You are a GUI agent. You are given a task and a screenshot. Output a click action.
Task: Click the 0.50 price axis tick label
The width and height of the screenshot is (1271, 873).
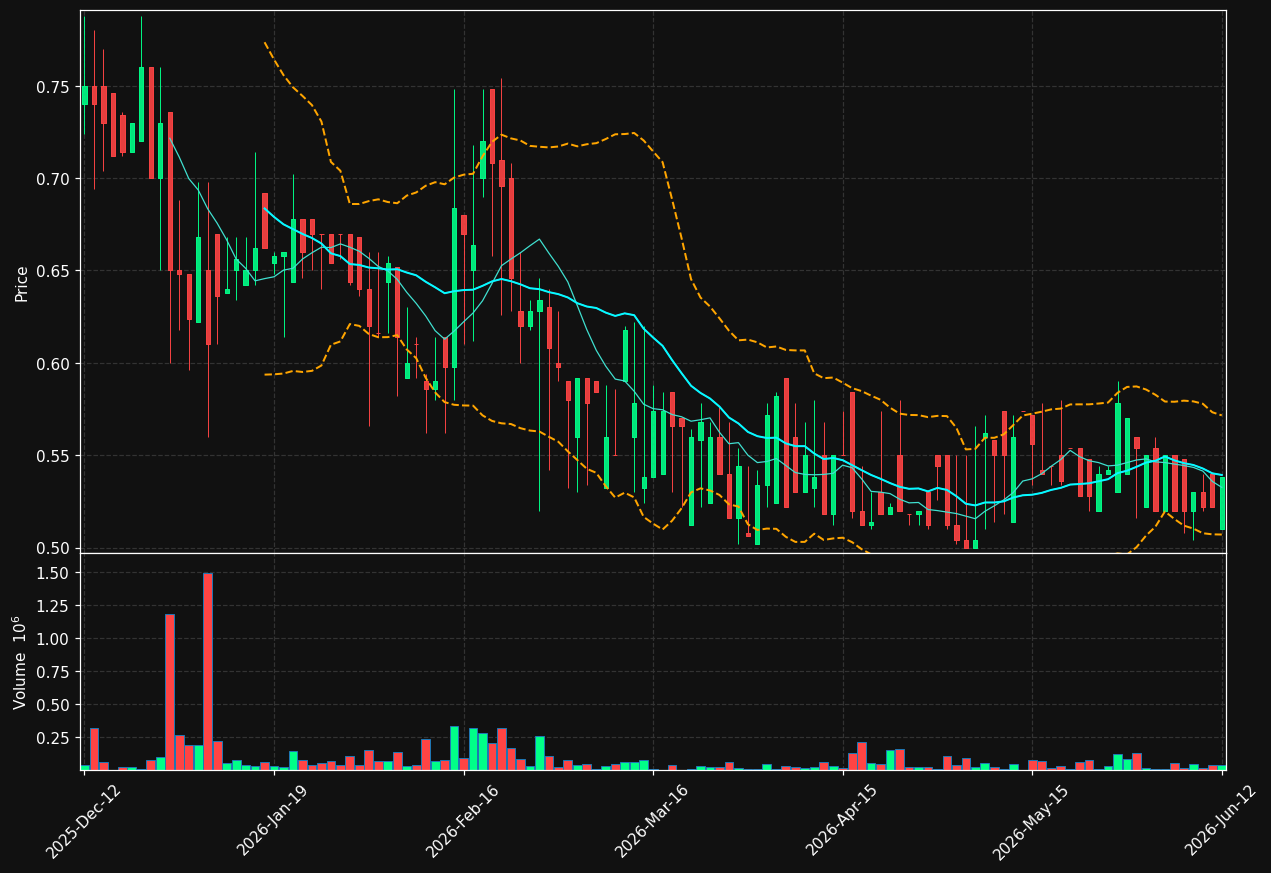click(x=55, y=548)
